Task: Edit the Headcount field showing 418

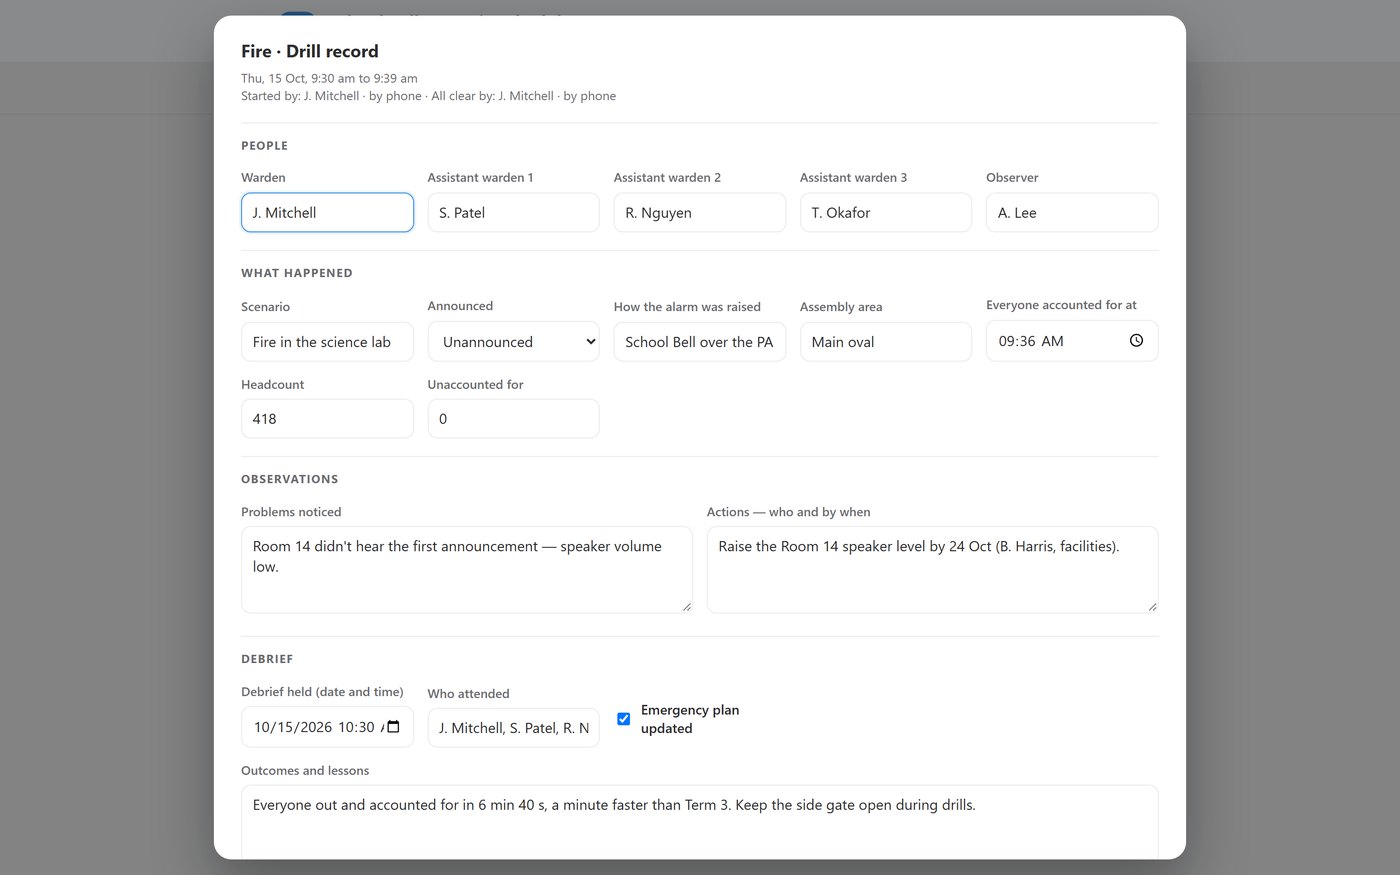Action: (327, 419)
